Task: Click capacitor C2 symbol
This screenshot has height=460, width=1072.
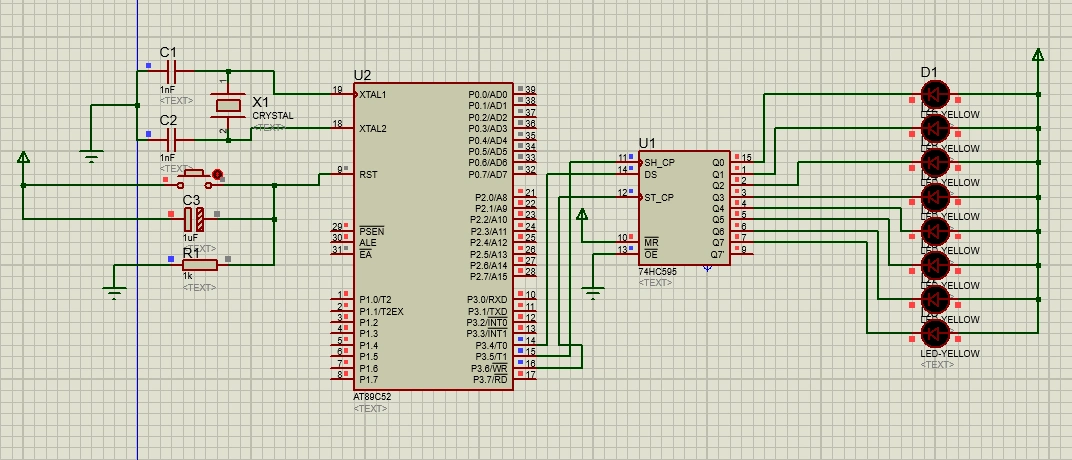Action: pos(169,134)
